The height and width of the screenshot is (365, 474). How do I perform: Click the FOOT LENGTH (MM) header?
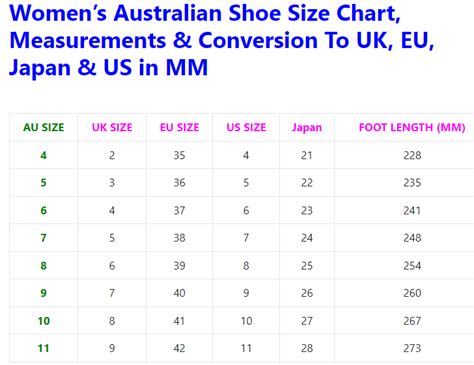pos(412,127)
